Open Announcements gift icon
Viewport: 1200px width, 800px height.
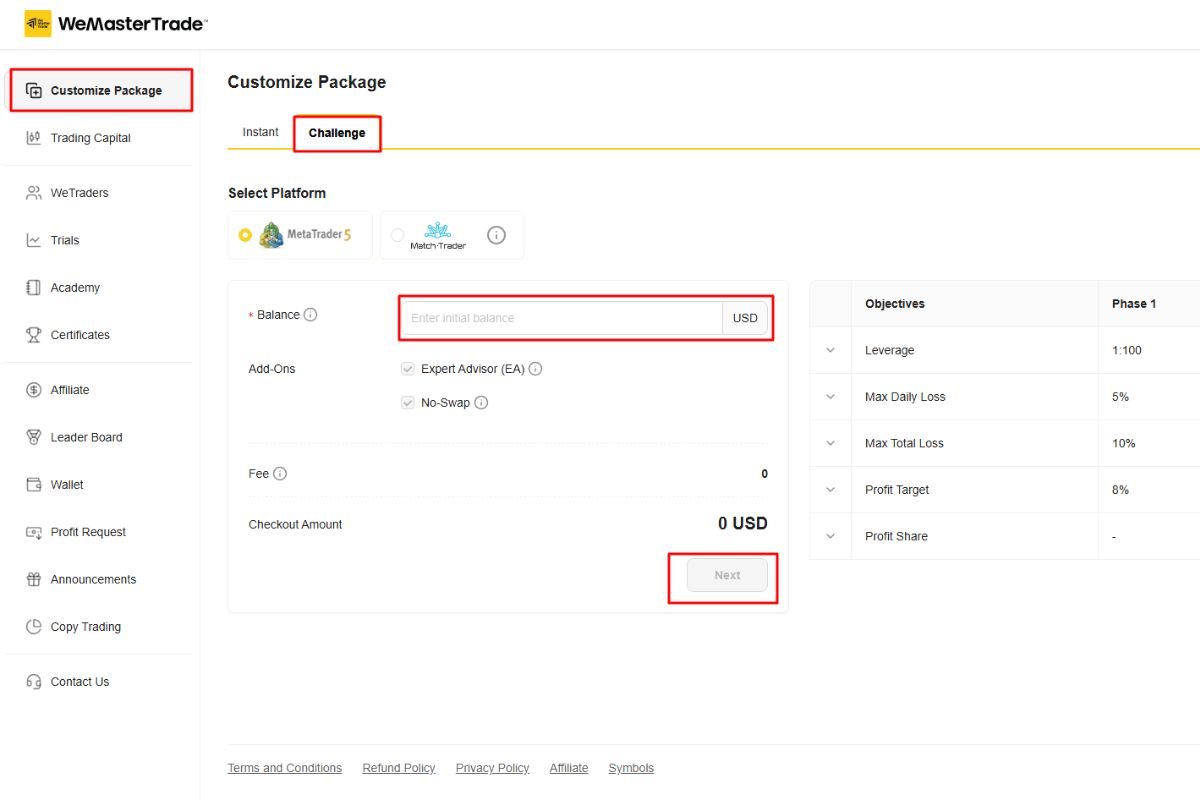pos(34,580)
